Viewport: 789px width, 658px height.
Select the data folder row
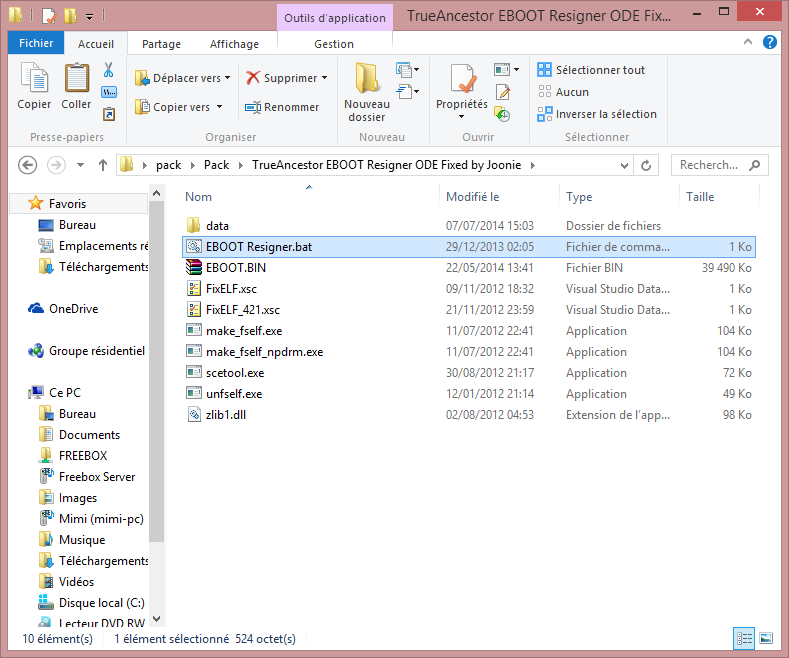pyautogui.click(x=468, y=226)
